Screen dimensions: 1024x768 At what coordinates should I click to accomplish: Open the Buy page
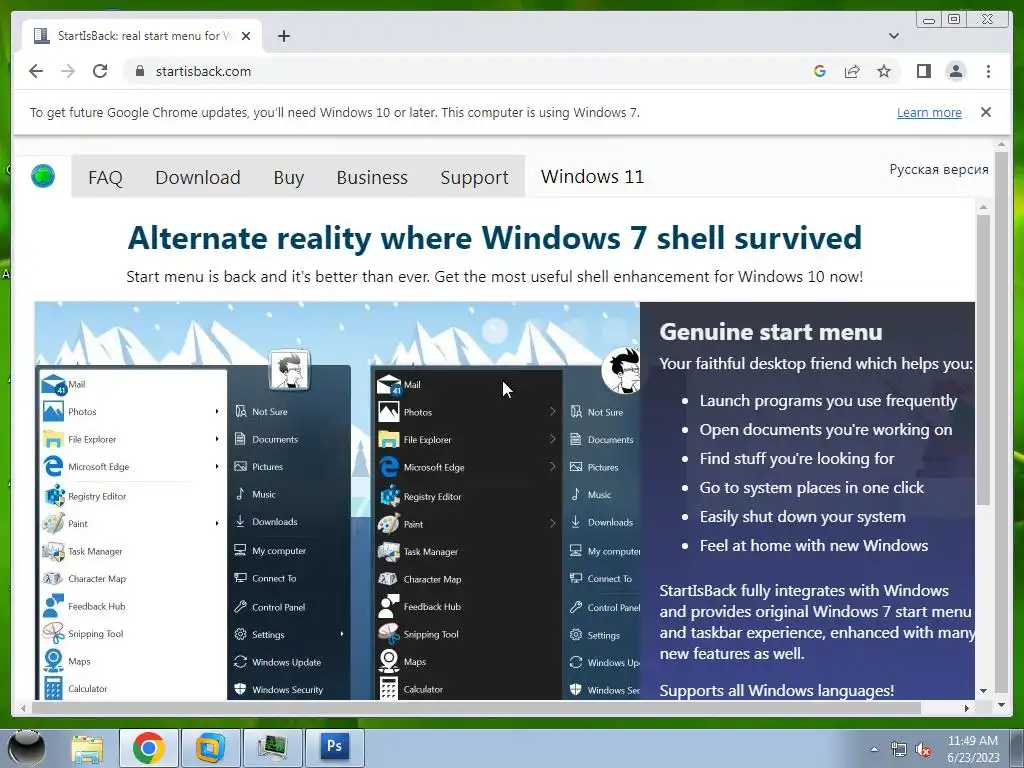289,177
